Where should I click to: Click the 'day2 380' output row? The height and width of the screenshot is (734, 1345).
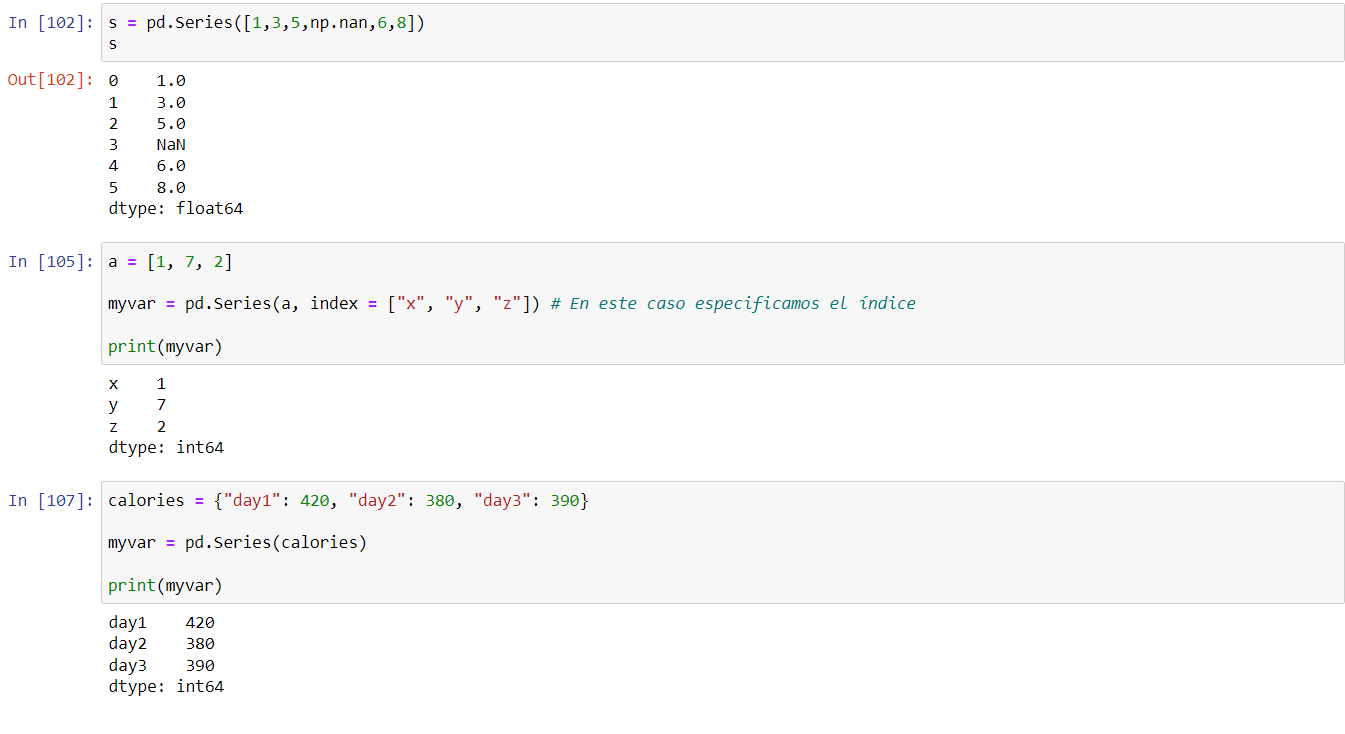tap(161, 644)
